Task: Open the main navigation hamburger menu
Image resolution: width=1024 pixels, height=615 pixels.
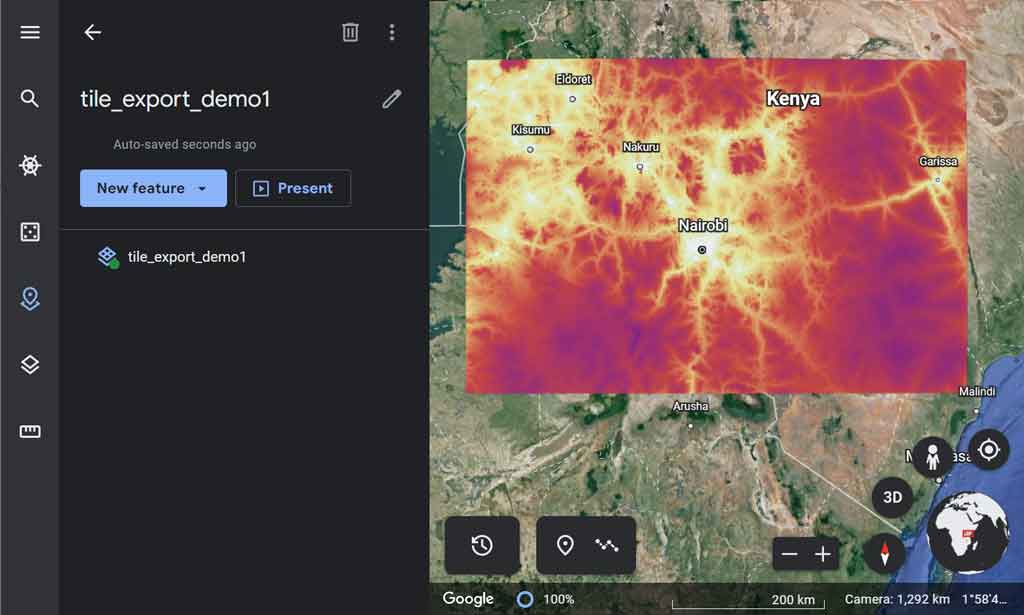Action: coord(29,31)
